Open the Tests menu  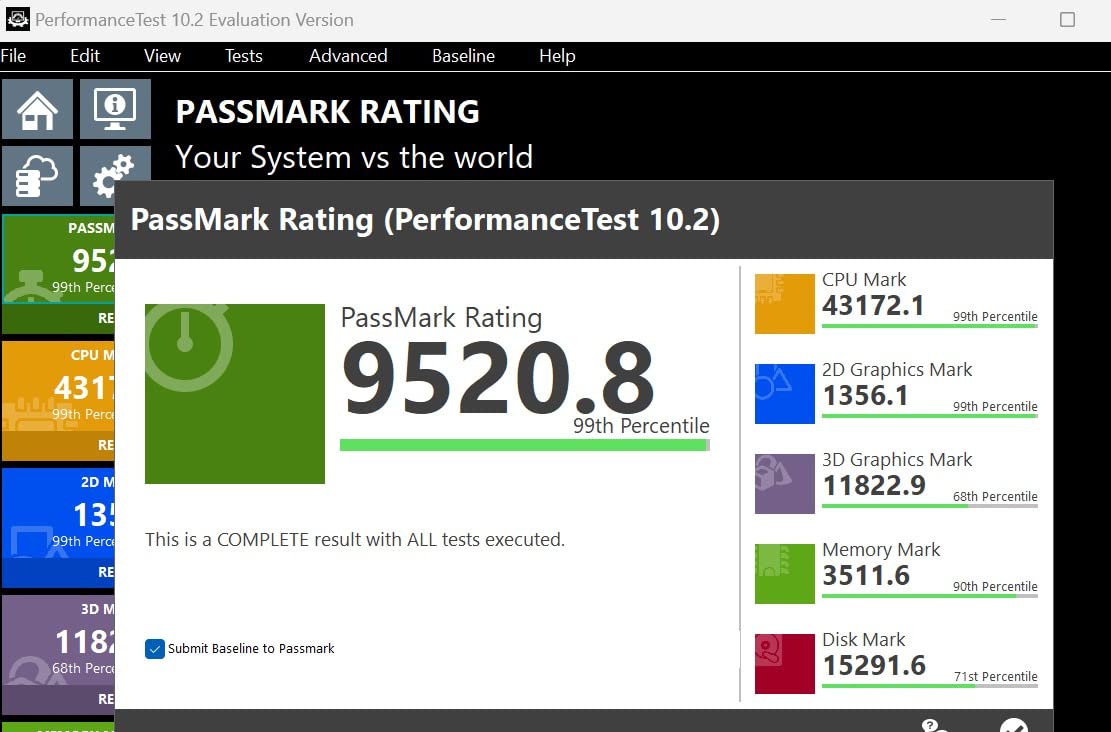pos(244,56)
